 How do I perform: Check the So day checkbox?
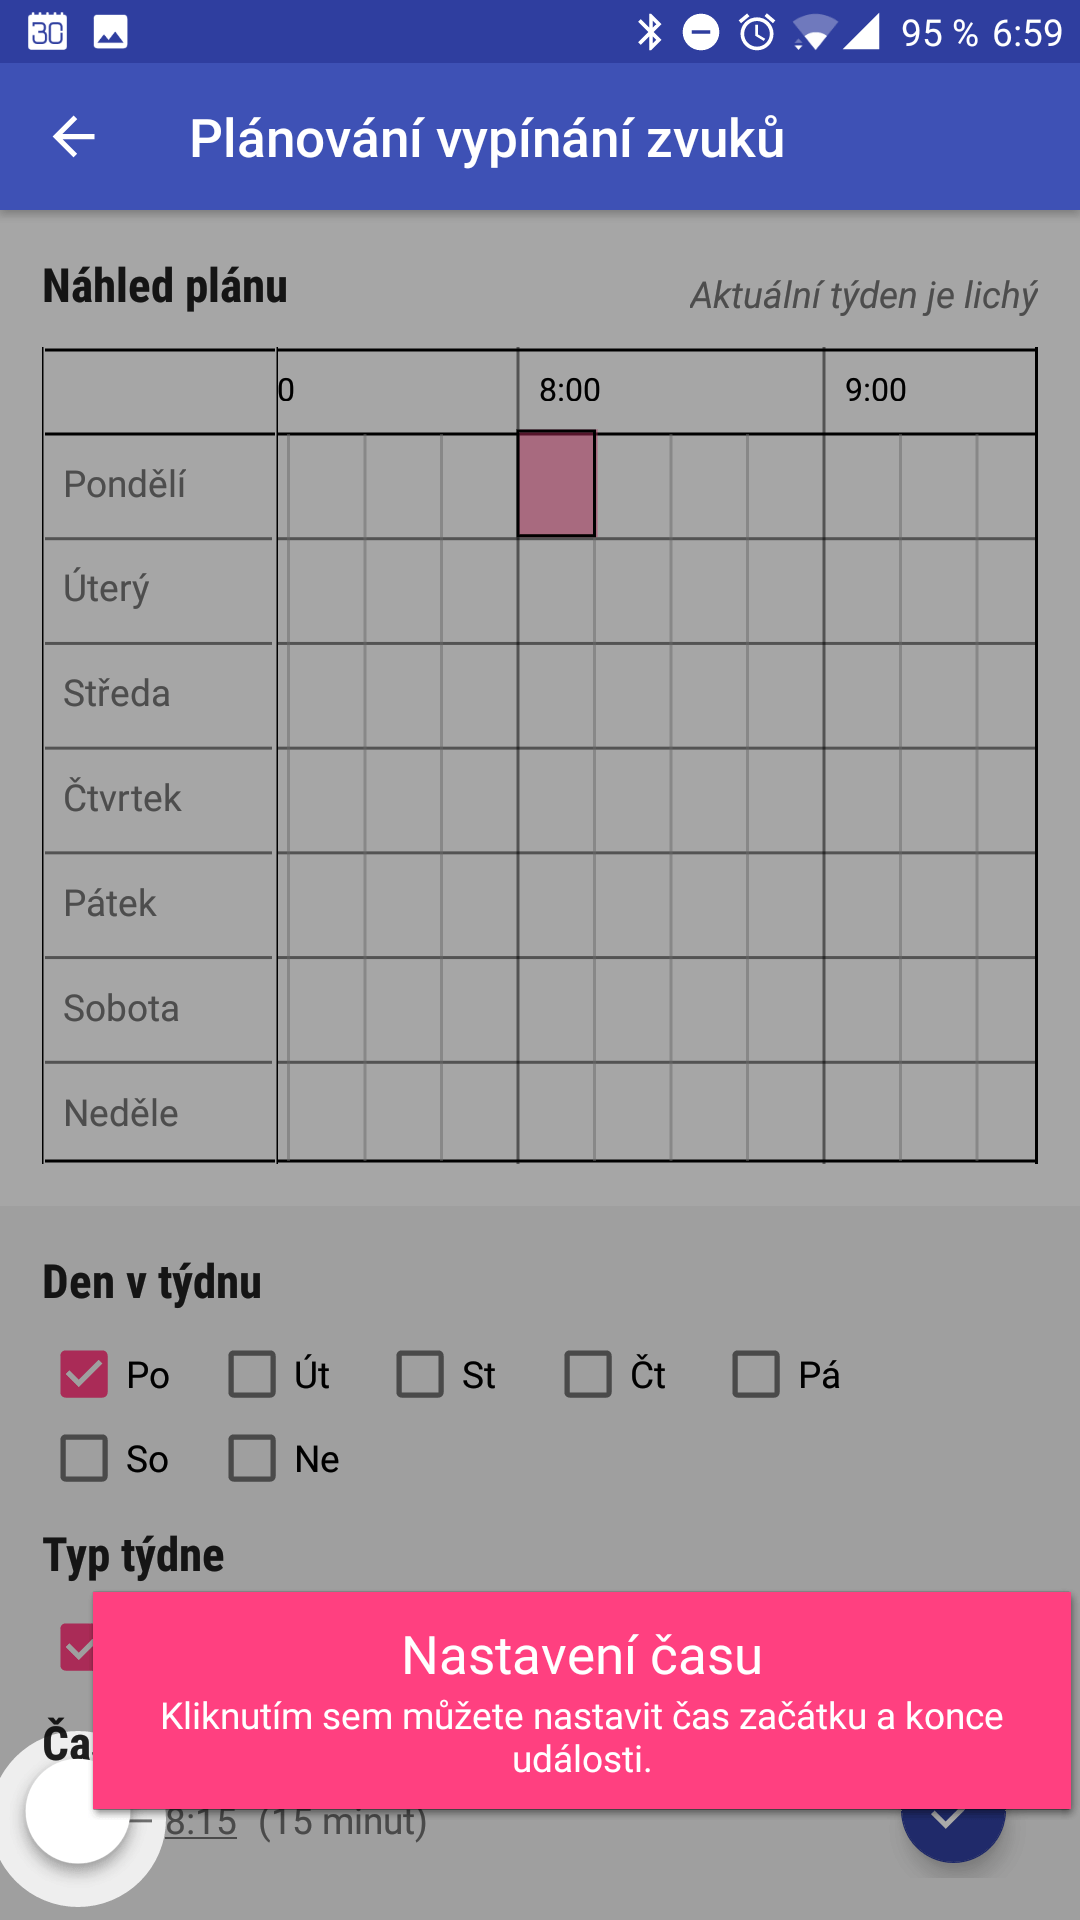click(84, 1458)
